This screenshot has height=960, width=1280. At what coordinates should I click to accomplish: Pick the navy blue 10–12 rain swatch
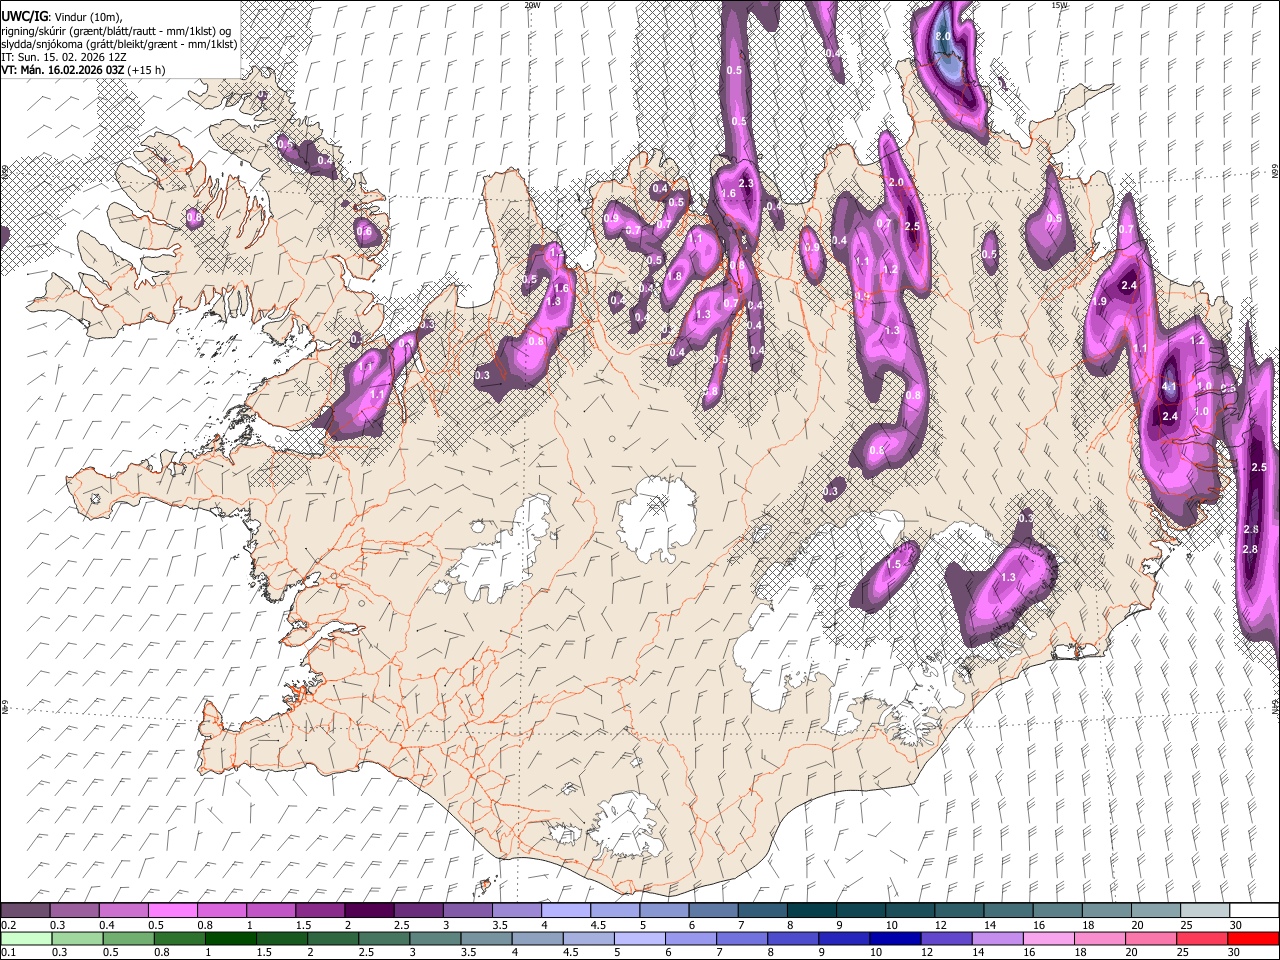894,938
